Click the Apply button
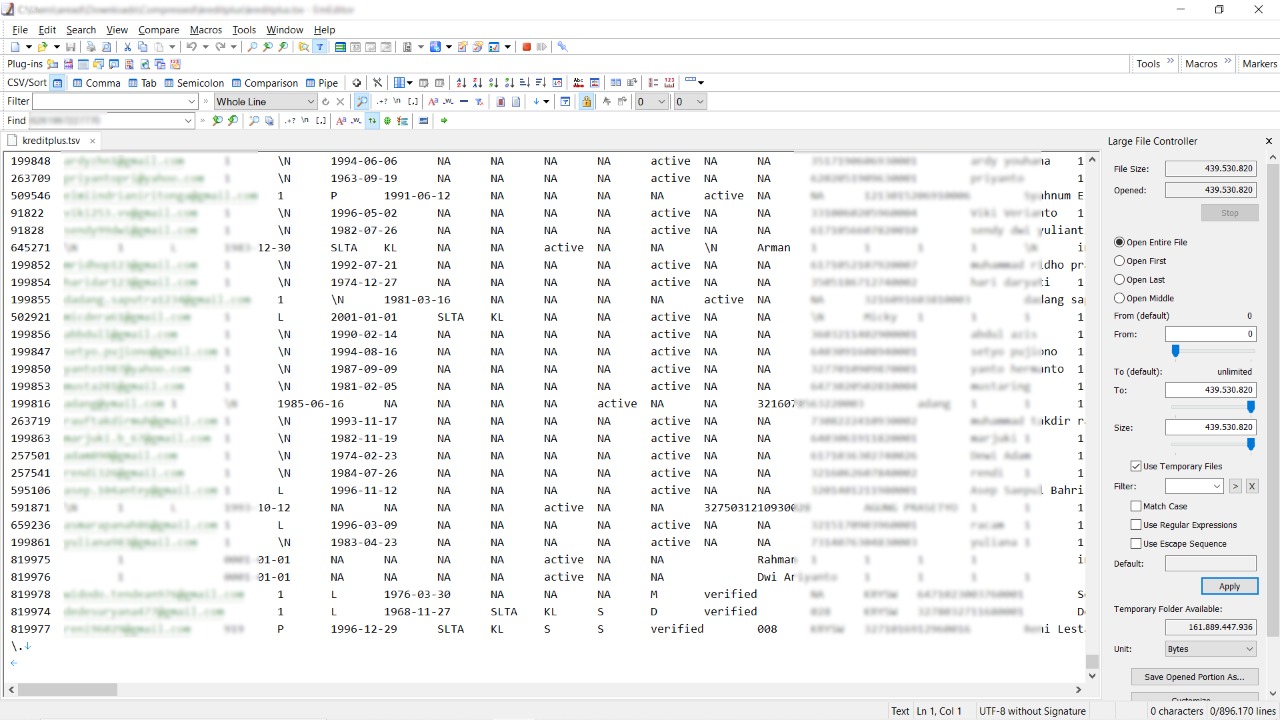The image size is (1280, 720). coord(1229,587)
